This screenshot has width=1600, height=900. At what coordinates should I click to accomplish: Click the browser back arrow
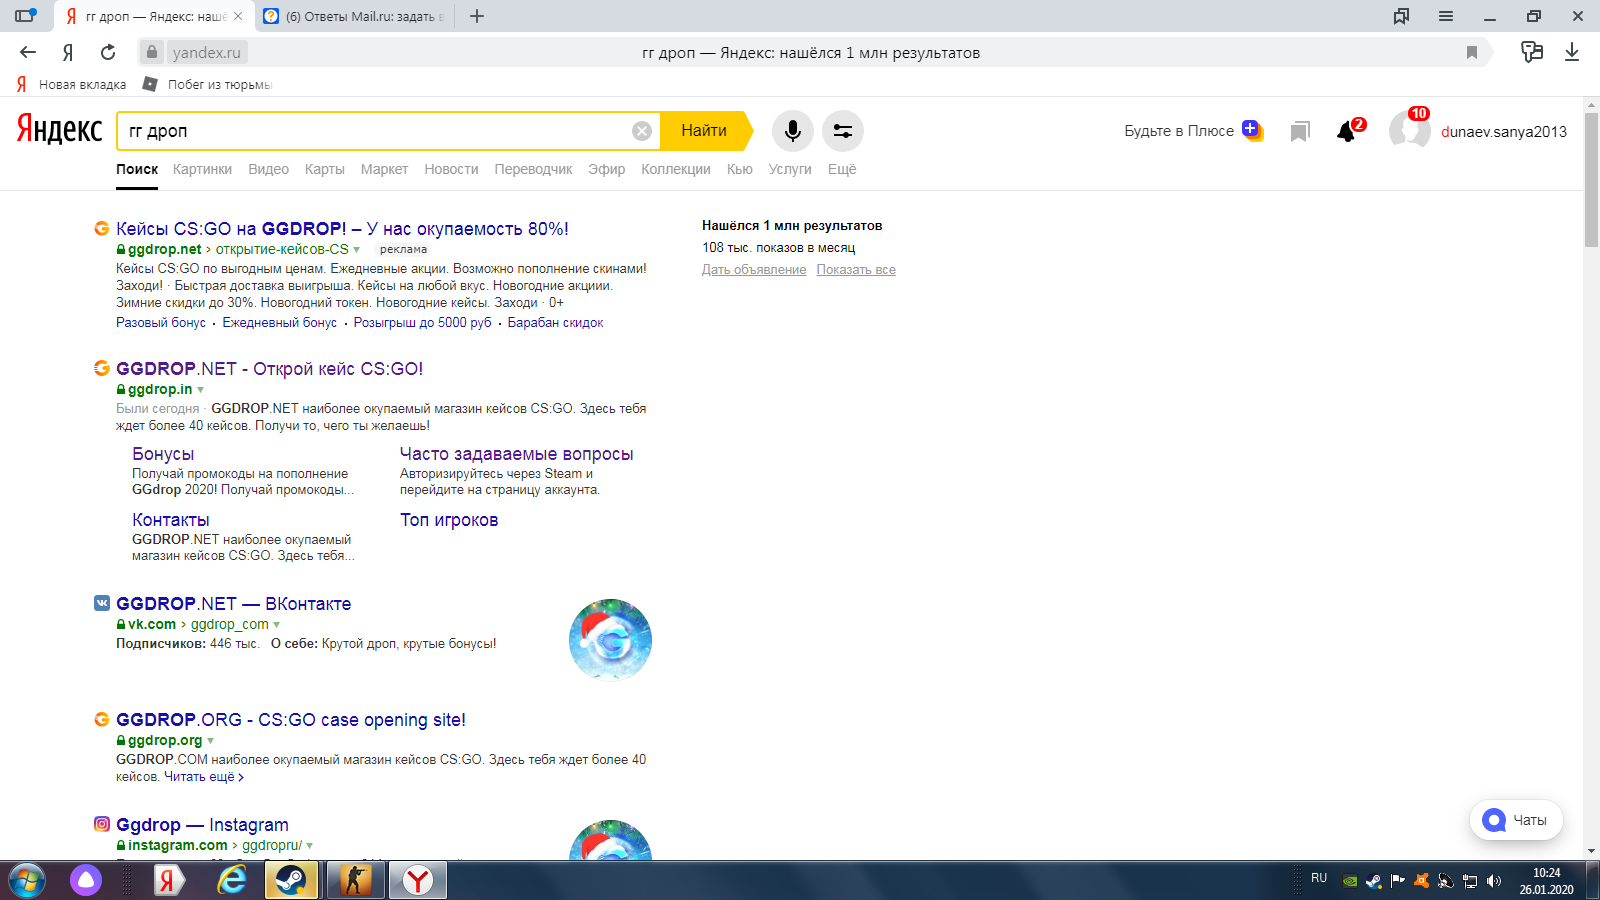tap(28, 52)
